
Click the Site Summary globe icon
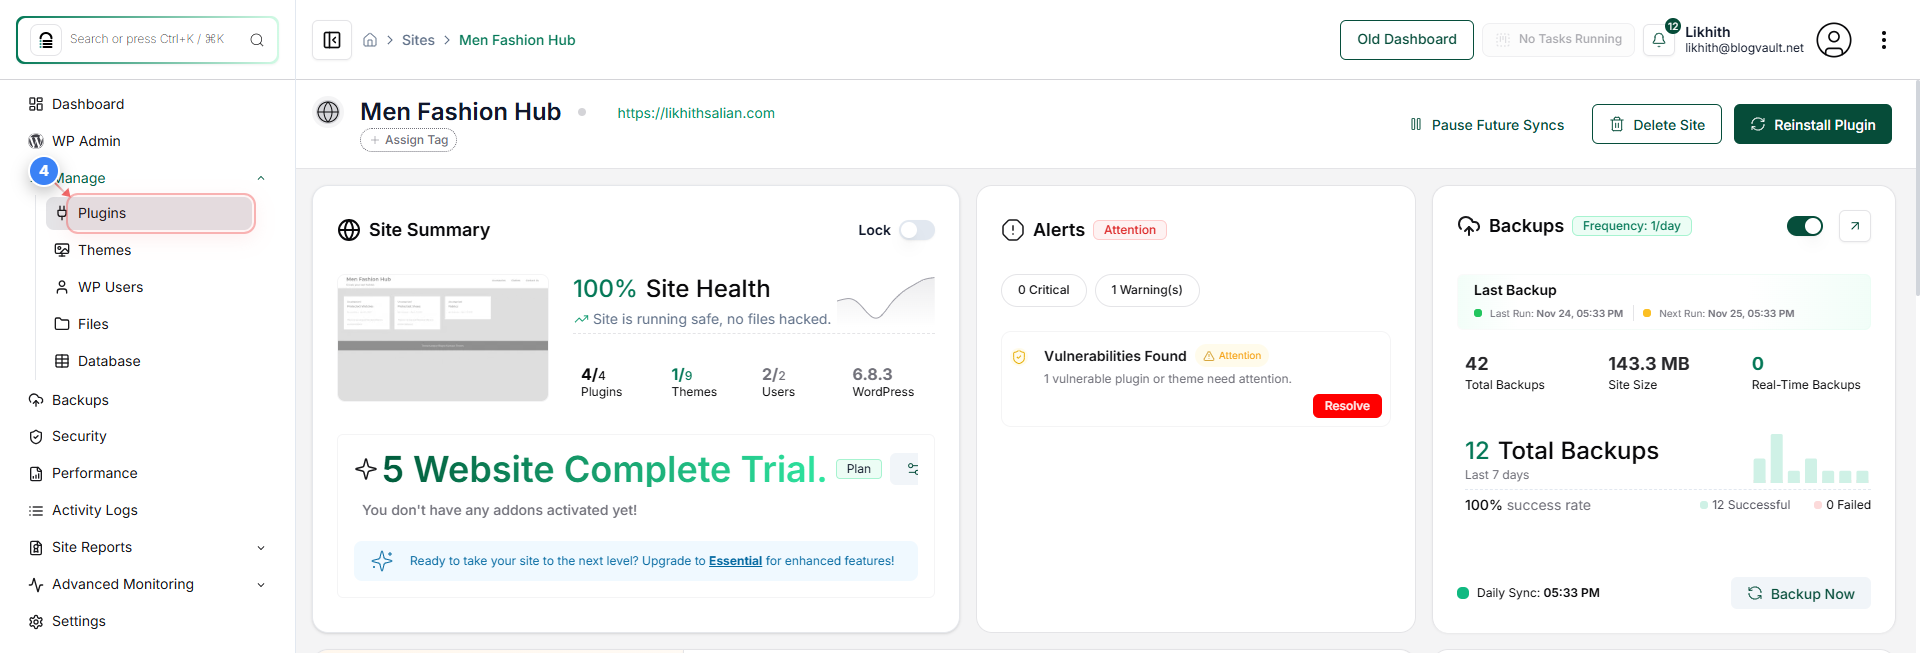click(349, 230)
